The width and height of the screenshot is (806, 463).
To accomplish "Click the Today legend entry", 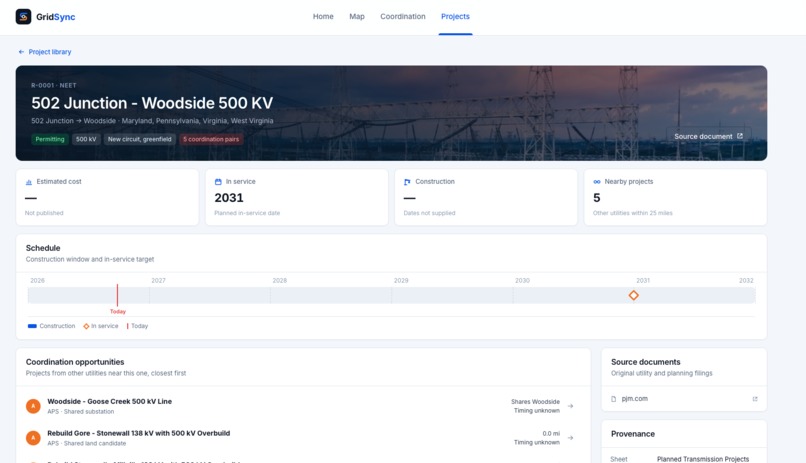I will (137, 326).
